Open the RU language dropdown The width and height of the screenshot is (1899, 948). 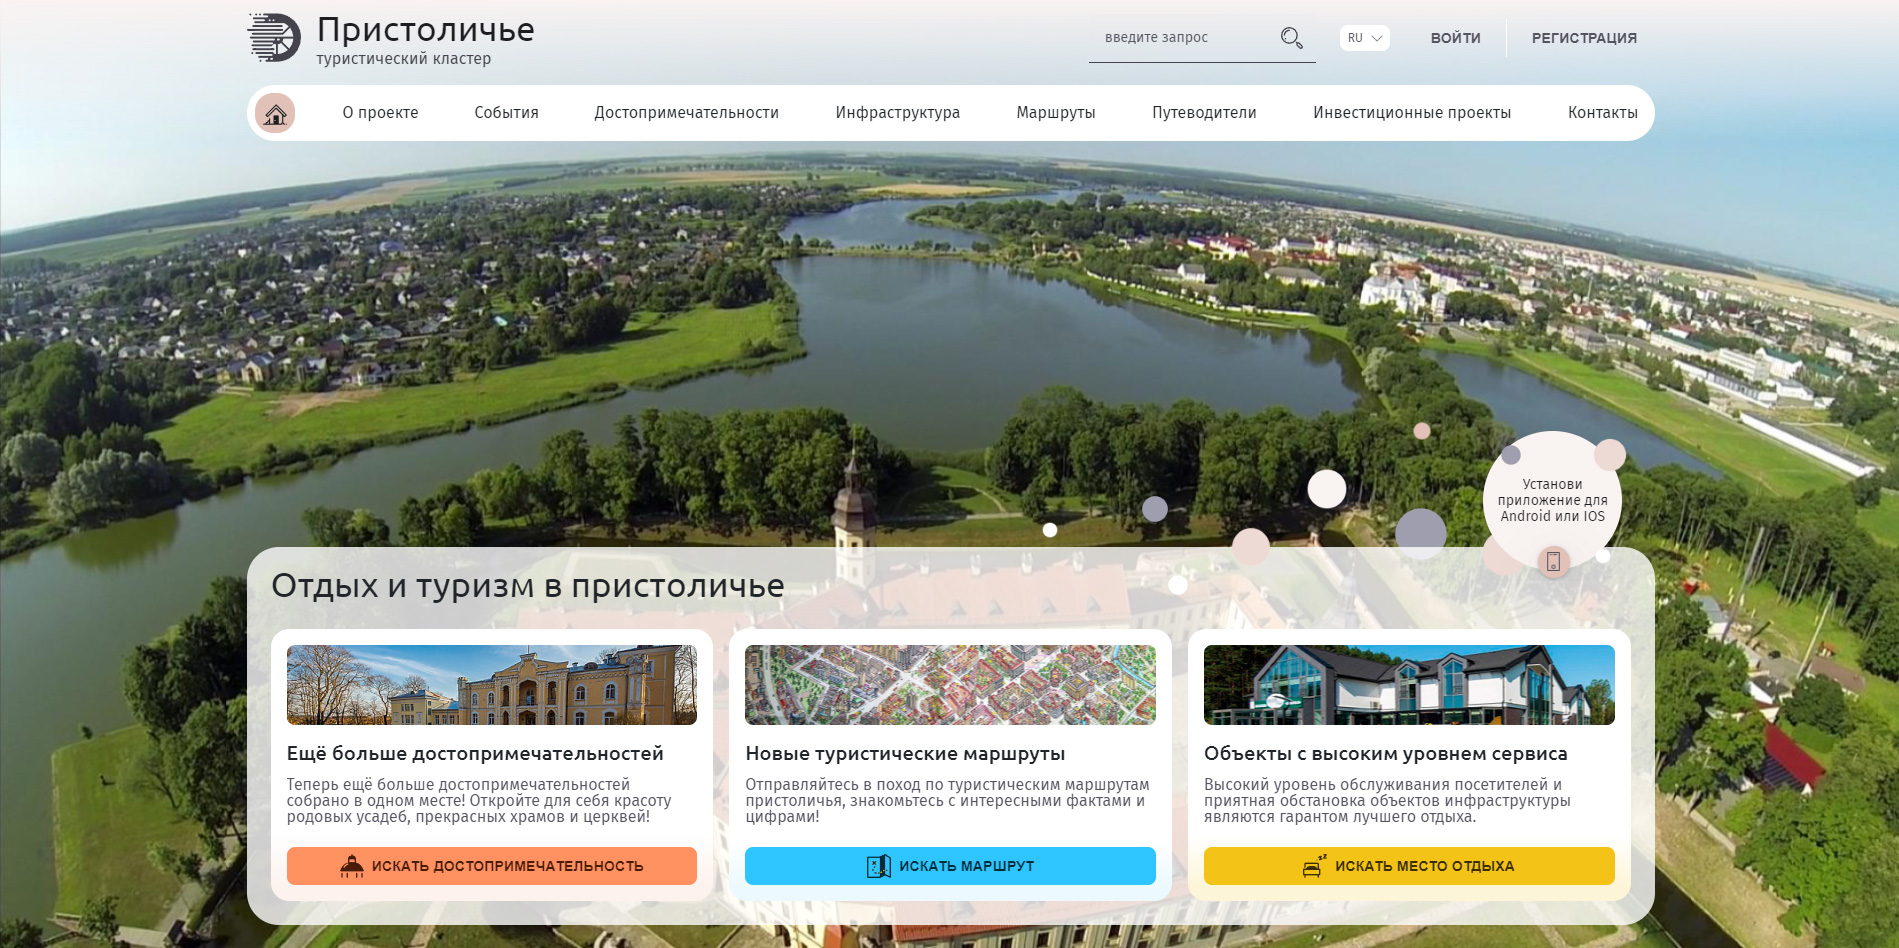(x=1364, y=38)
